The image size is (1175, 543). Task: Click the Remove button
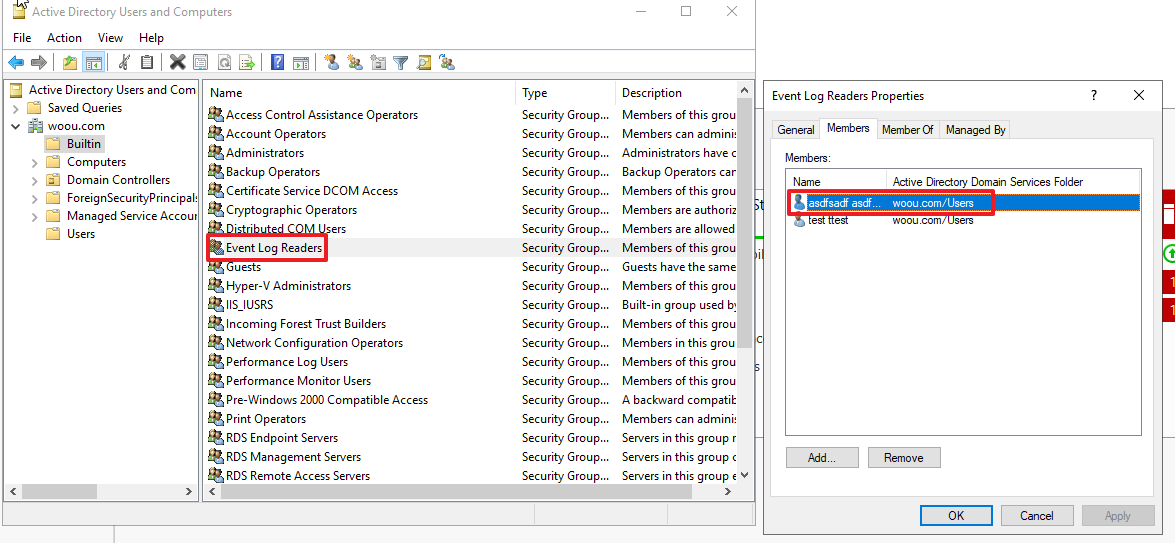904,458
